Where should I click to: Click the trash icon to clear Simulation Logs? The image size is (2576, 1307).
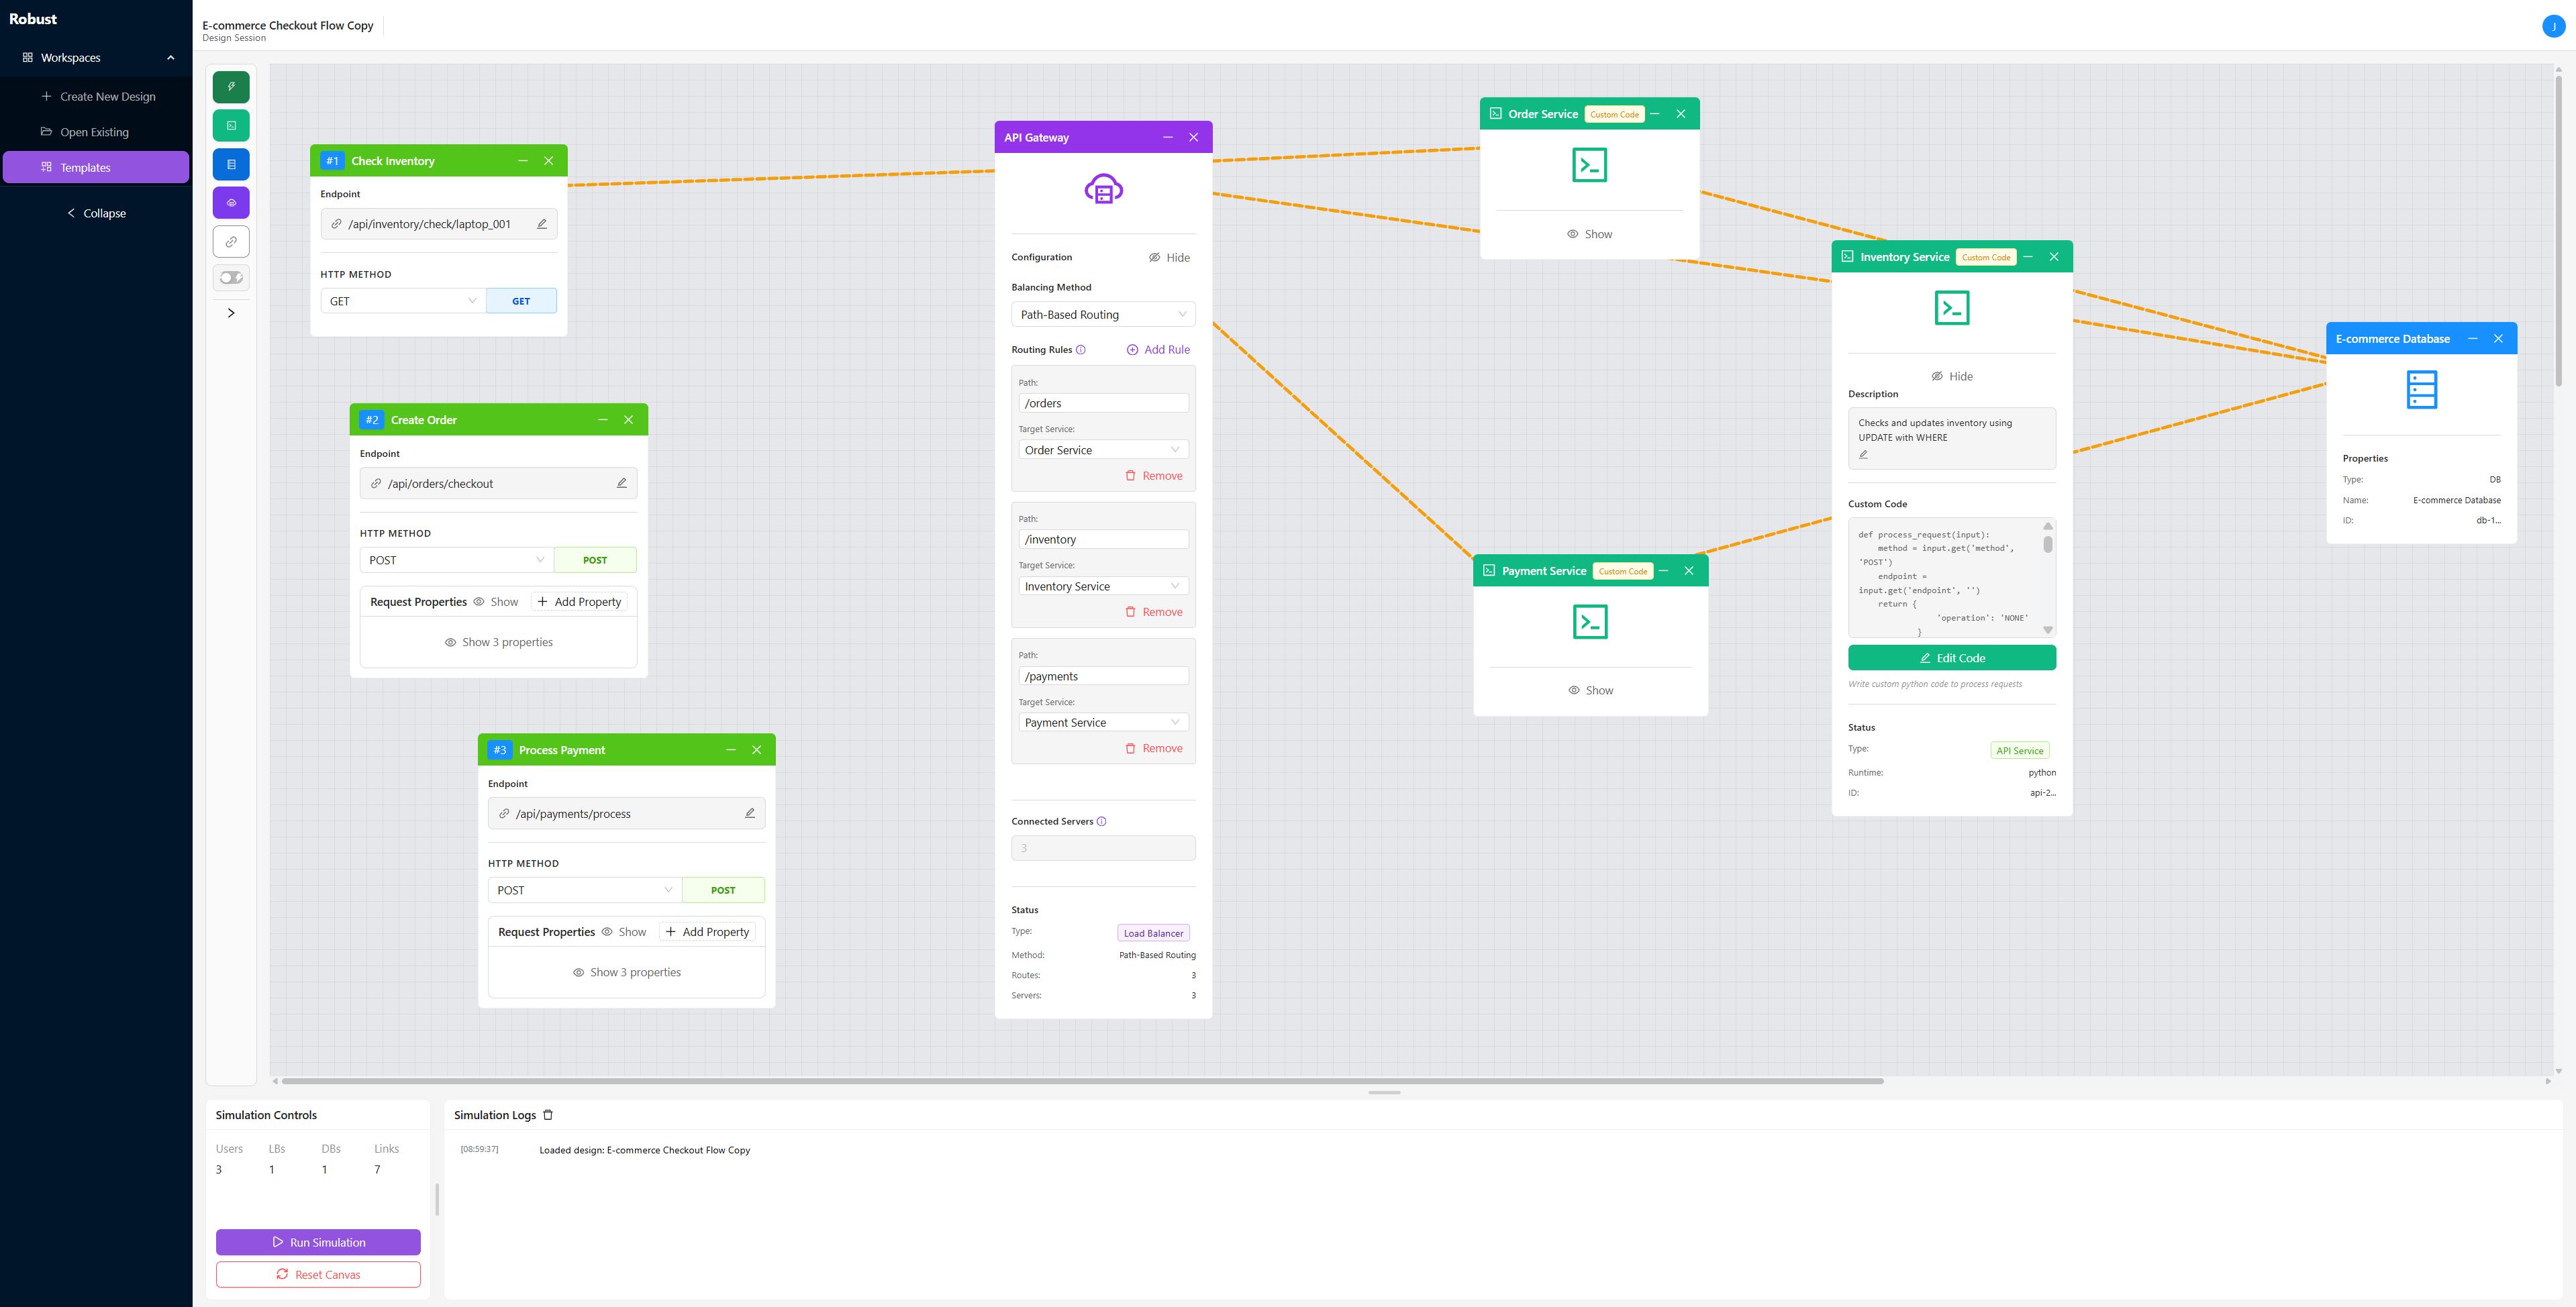548,1114
